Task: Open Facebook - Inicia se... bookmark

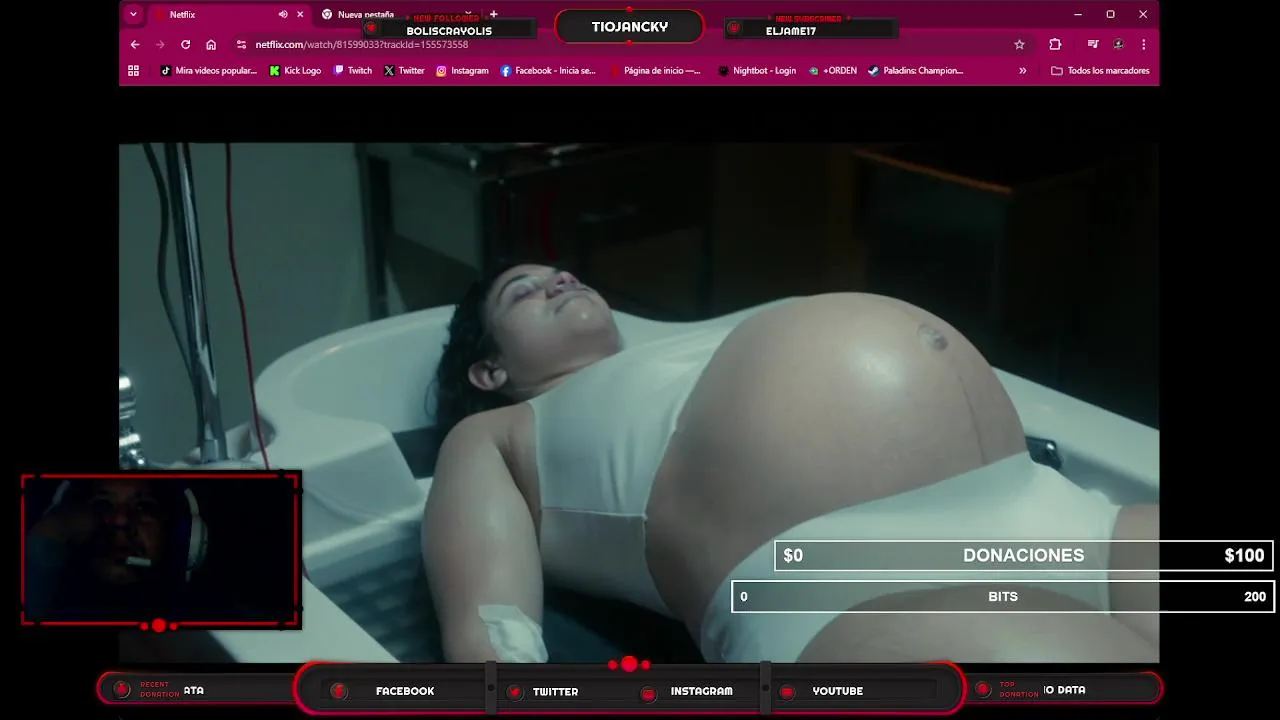Action: coord(548,71)
